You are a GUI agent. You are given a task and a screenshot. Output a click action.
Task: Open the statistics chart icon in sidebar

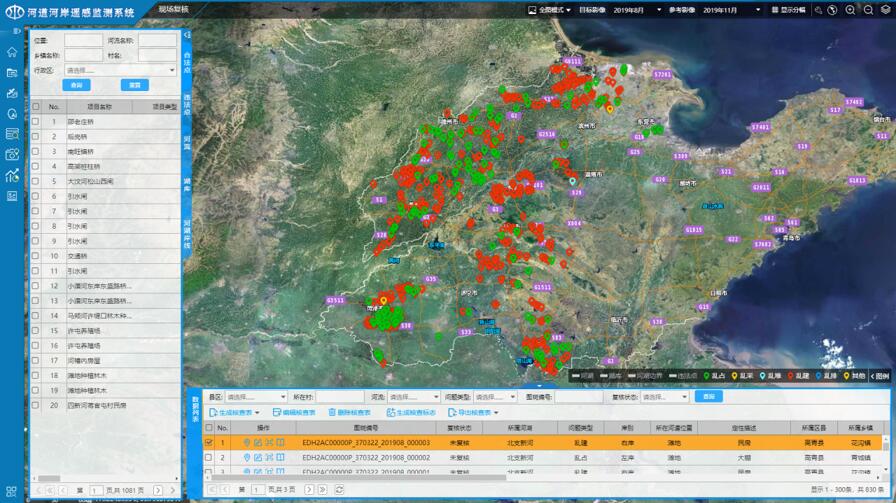pos(12,175)
